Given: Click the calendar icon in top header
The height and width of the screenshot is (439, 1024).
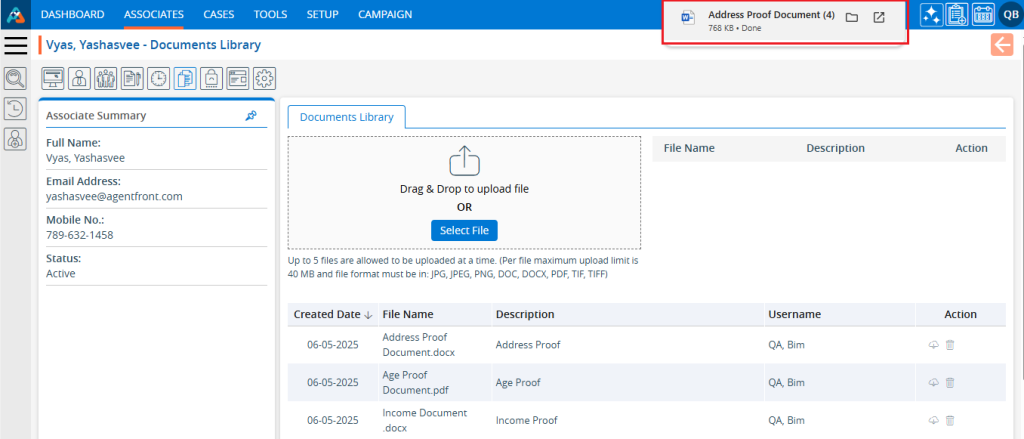Looking at the screenshot, I should coord(983,15).
